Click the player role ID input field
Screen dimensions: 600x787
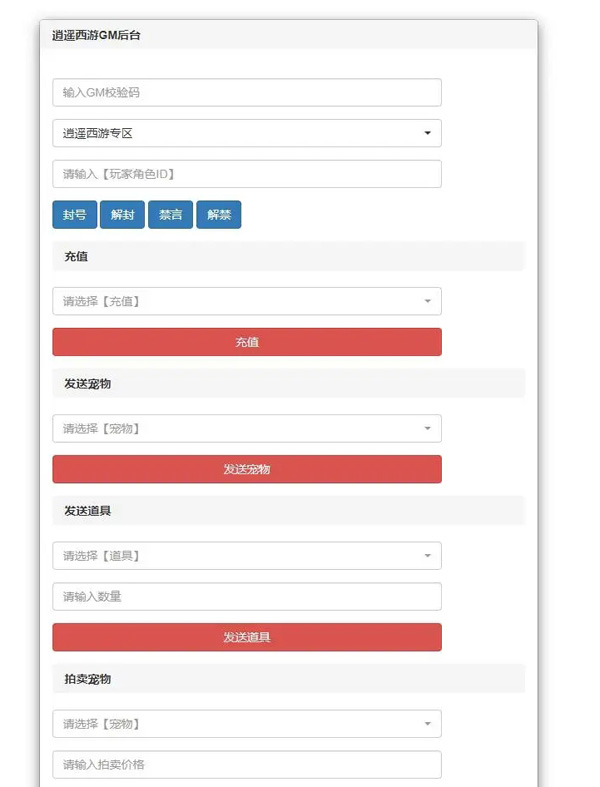246,174
